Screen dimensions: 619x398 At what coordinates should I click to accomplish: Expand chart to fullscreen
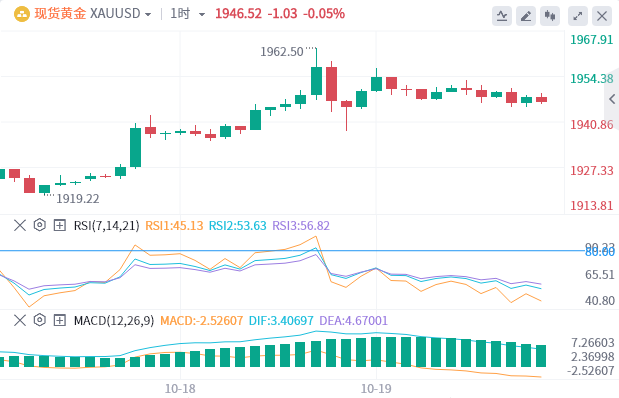coord(578,16)
